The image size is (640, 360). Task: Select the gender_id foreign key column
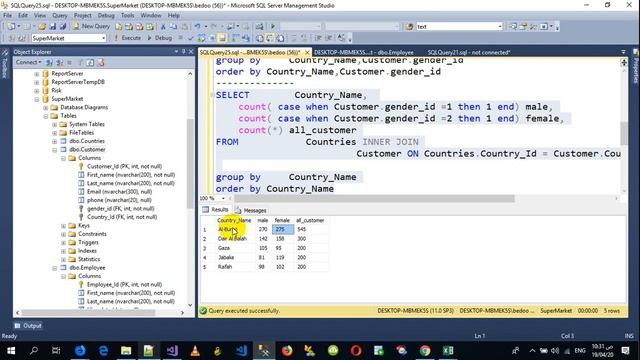[x=120, y=209]
